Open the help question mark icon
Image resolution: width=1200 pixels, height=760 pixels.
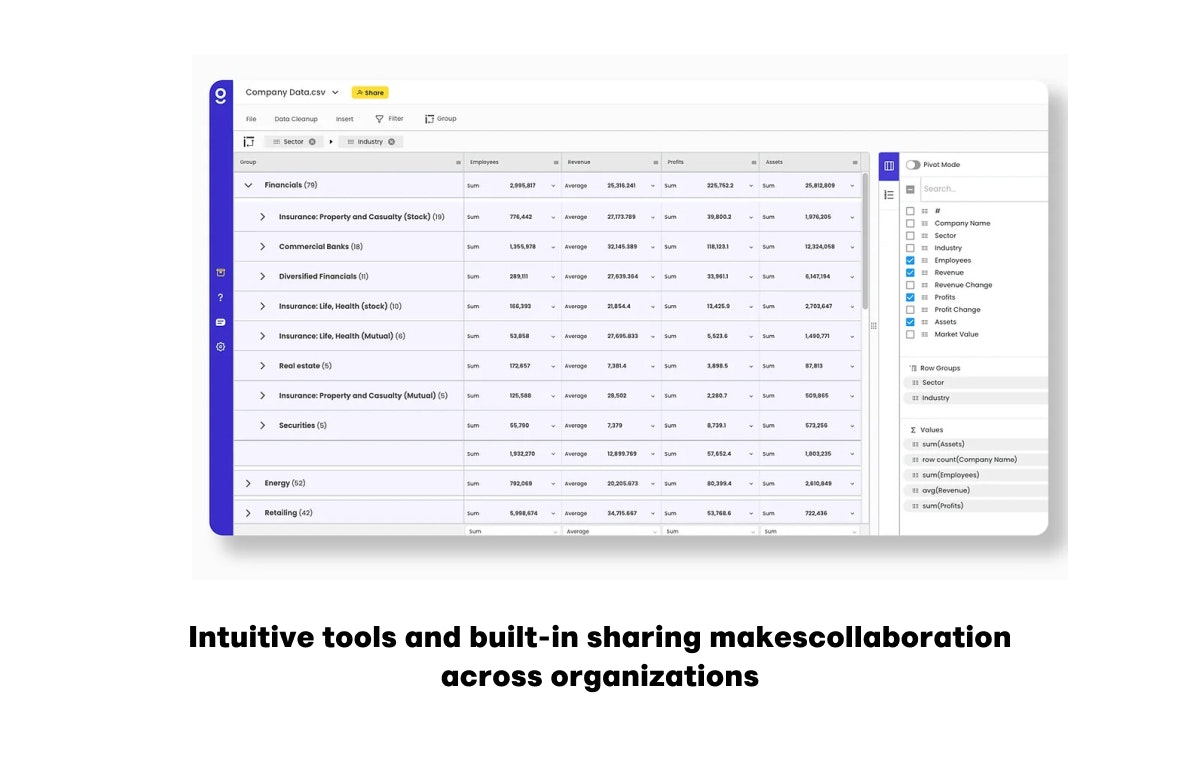pos(221,297)
